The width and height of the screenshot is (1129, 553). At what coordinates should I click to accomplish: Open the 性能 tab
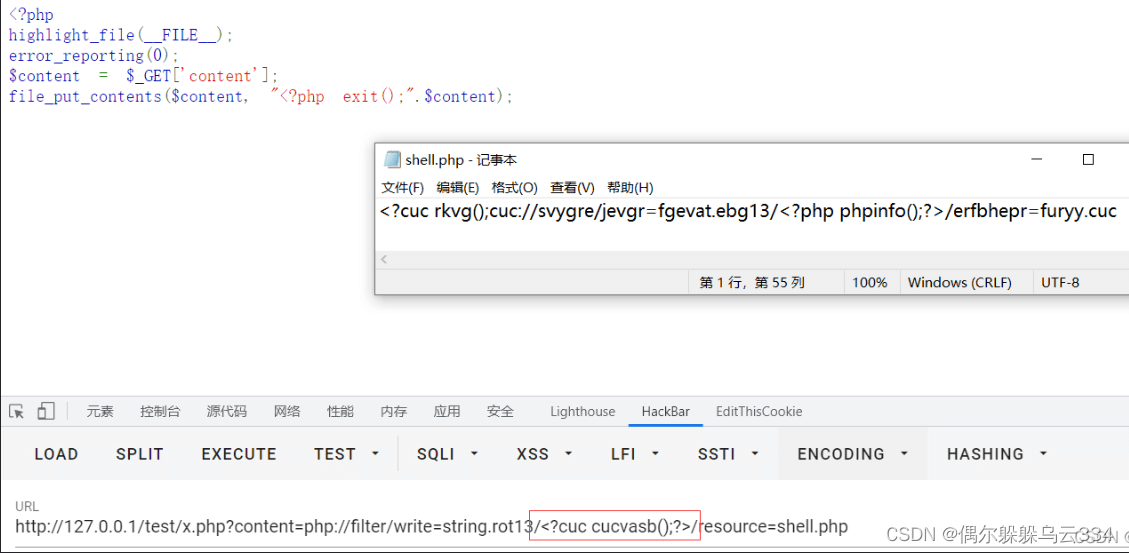(x=340, y=412)
